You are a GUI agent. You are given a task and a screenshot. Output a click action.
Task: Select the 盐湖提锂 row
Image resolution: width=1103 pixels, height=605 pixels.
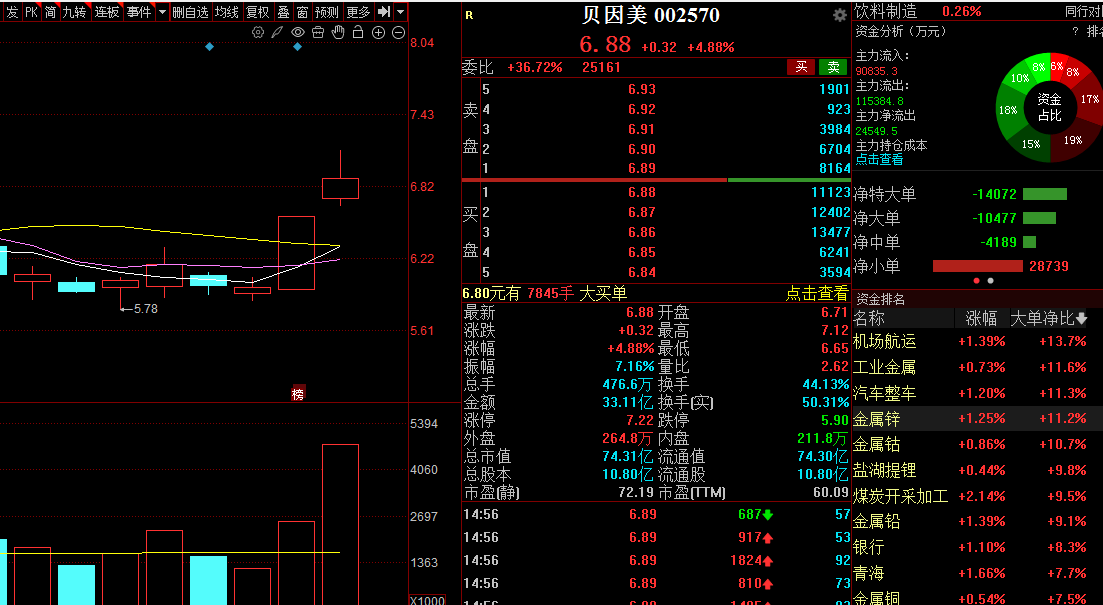click(978, 470)
